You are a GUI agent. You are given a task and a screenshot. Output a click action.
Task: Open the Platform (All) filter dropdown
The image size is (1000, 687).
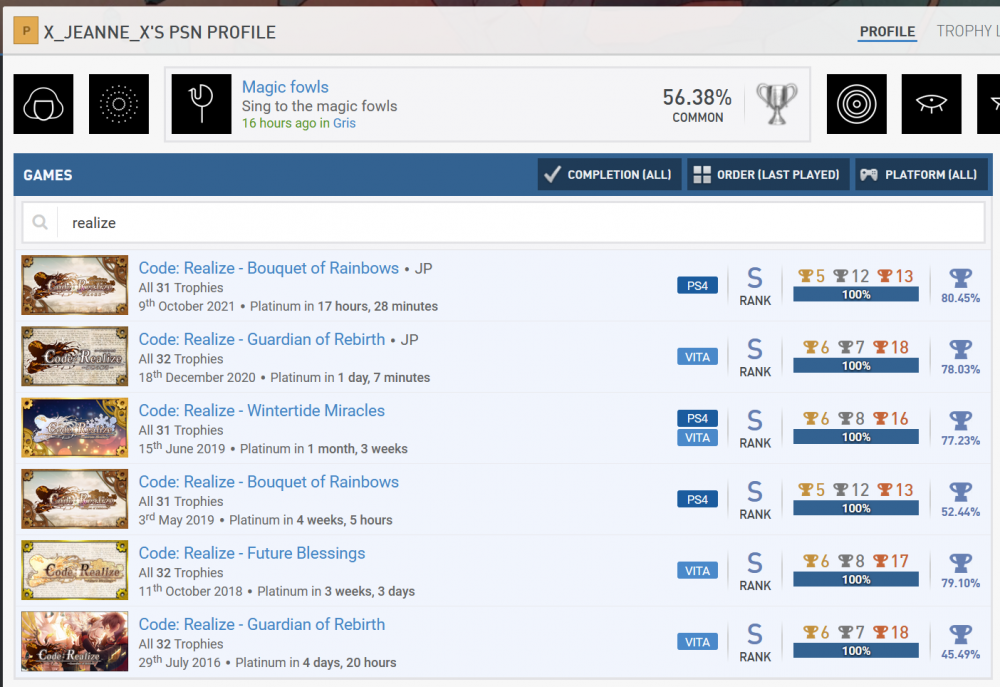point(920,175)
